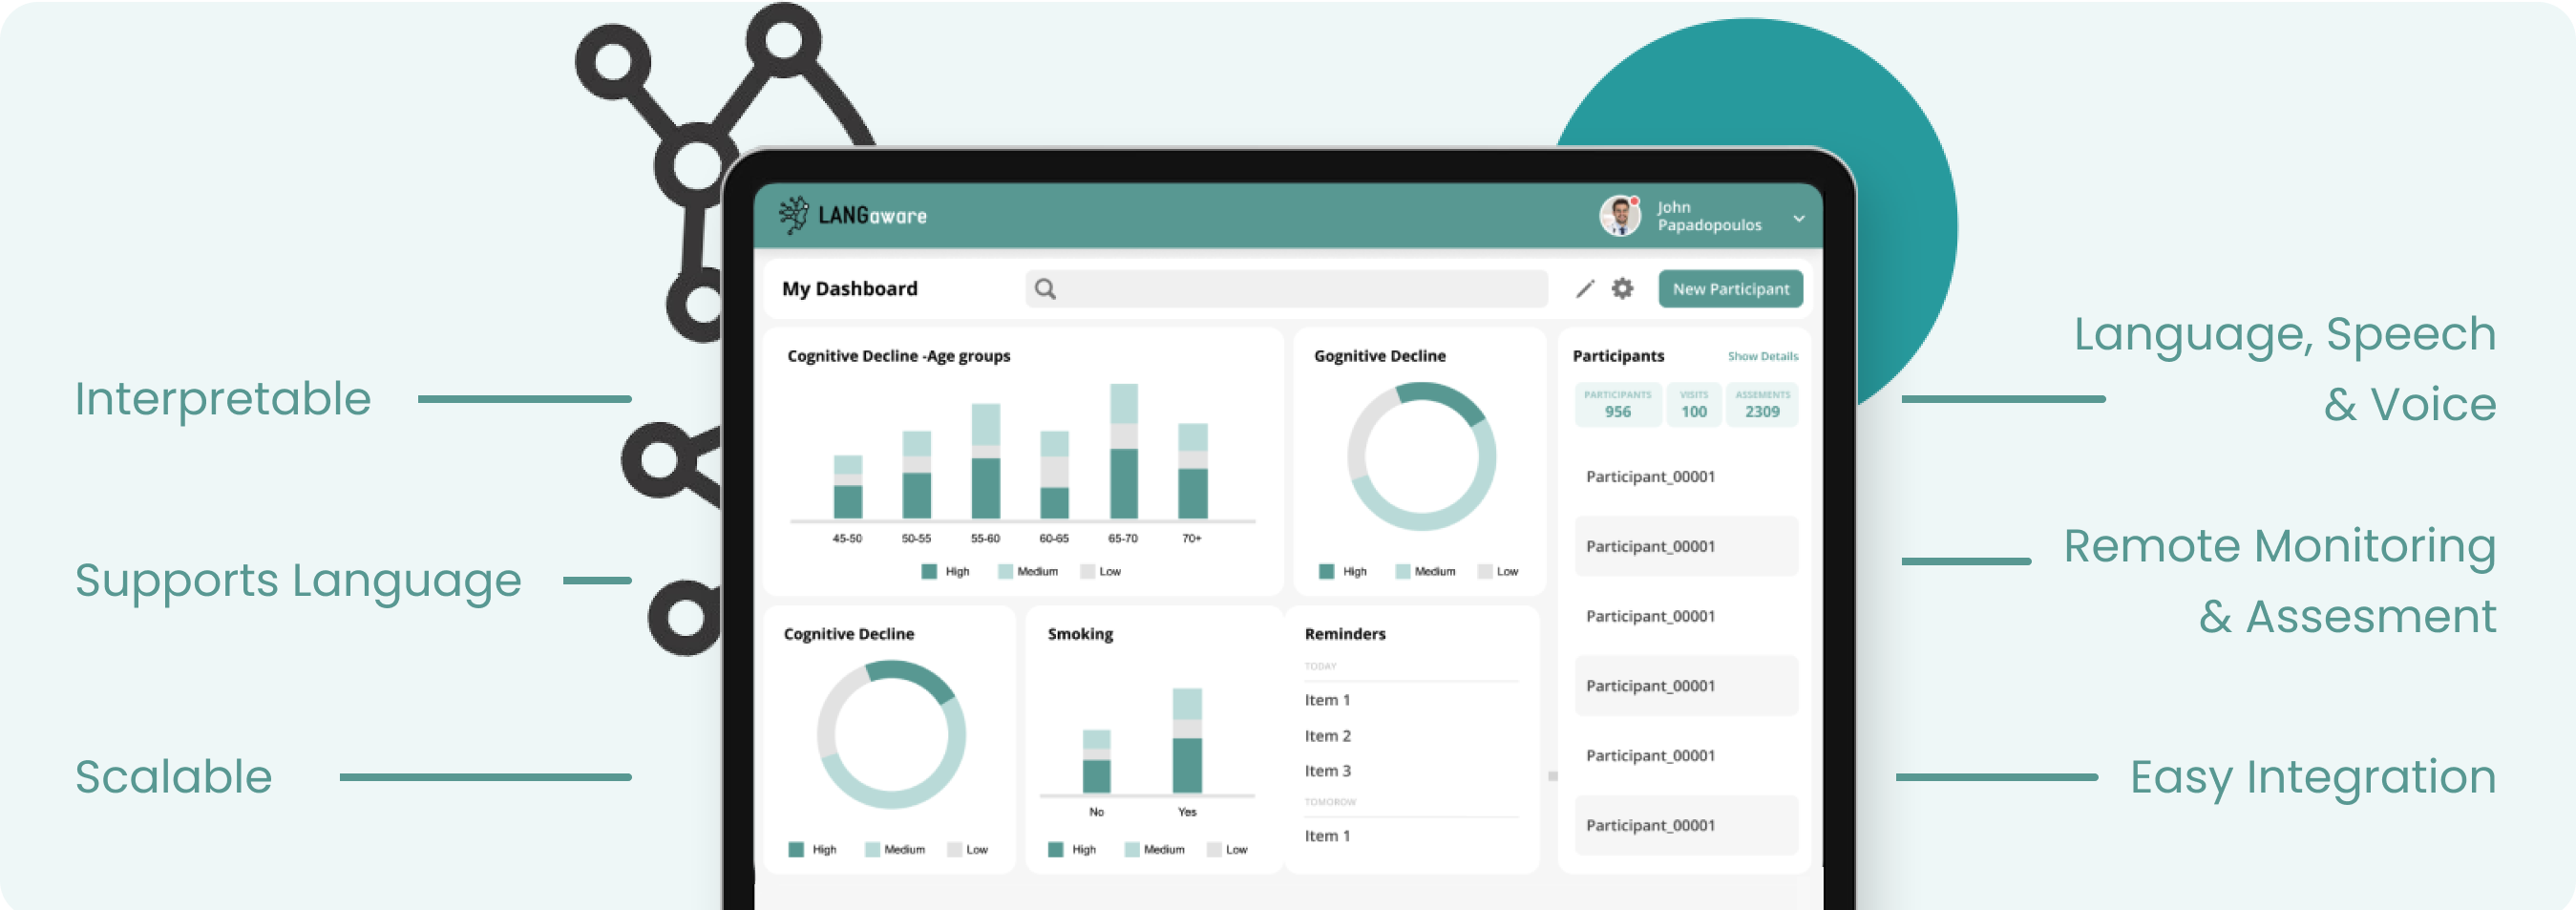Click the pencil edit icon
The height and width of the screenshot is (910, 2576).
tap(1585, 289)
